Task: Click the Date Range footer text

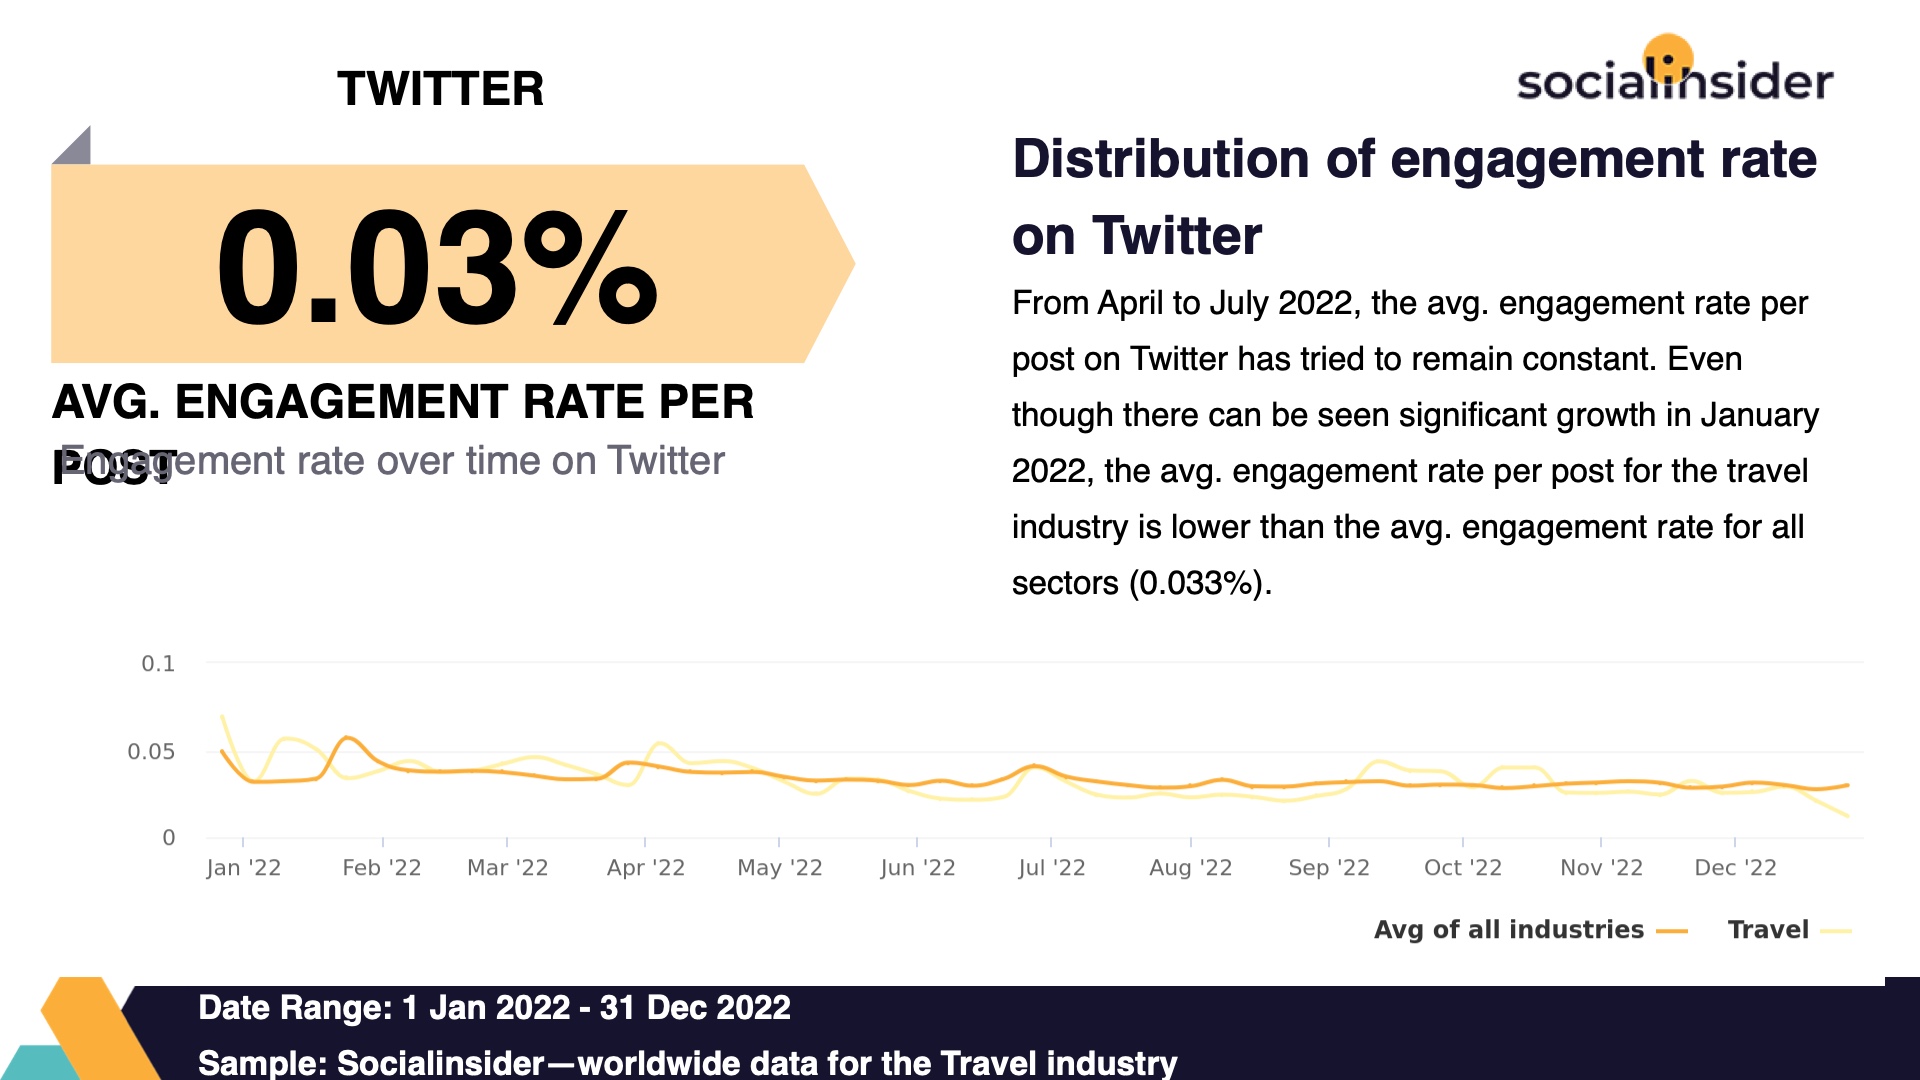Action: (494, 1007)
